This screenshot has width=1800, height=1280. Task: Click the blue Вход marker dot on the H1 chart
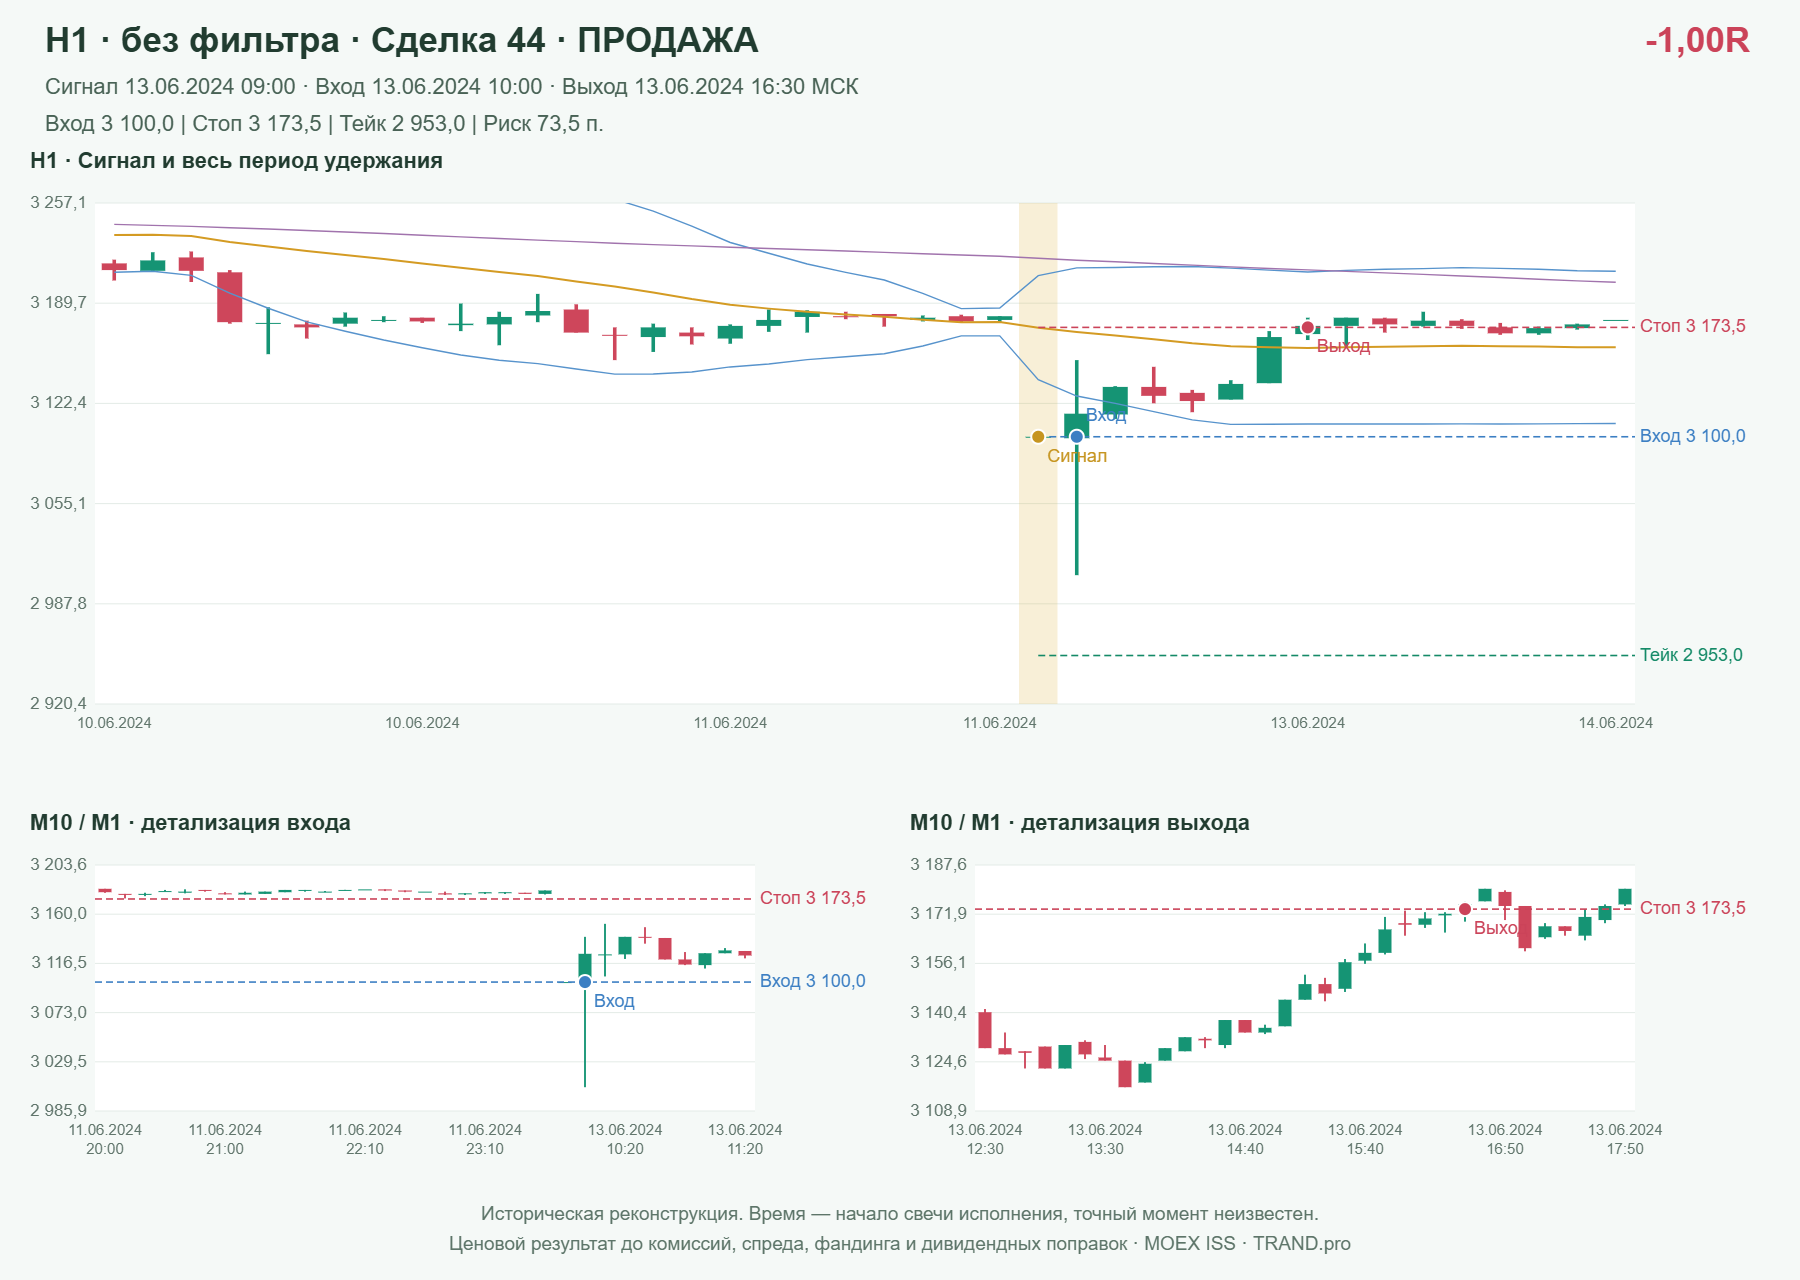(1077, 437)
